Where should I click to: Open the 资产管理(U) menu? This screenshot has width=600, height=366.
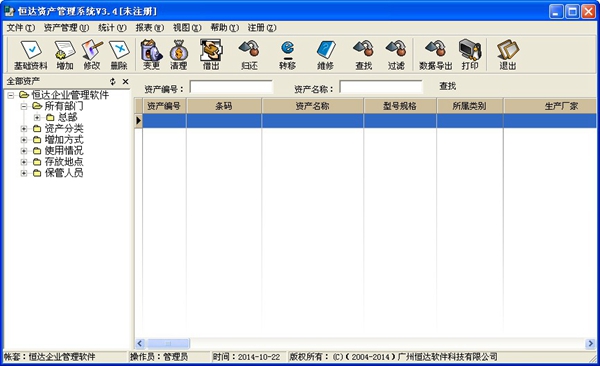pos(66,28)
